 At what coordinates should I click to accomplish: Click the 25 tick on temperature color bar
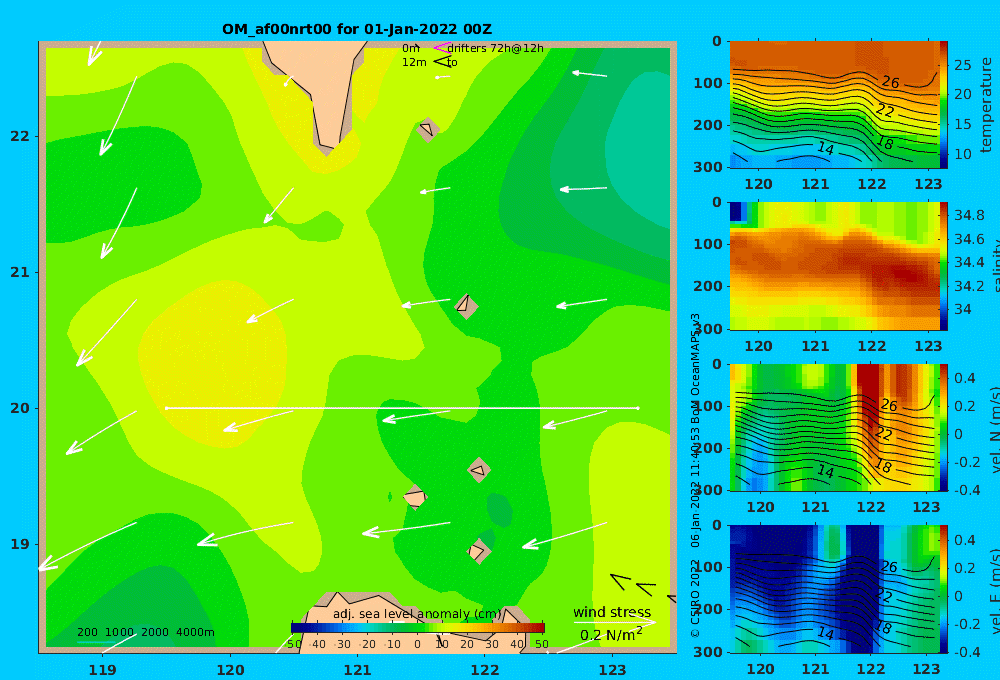click(962, 65)
